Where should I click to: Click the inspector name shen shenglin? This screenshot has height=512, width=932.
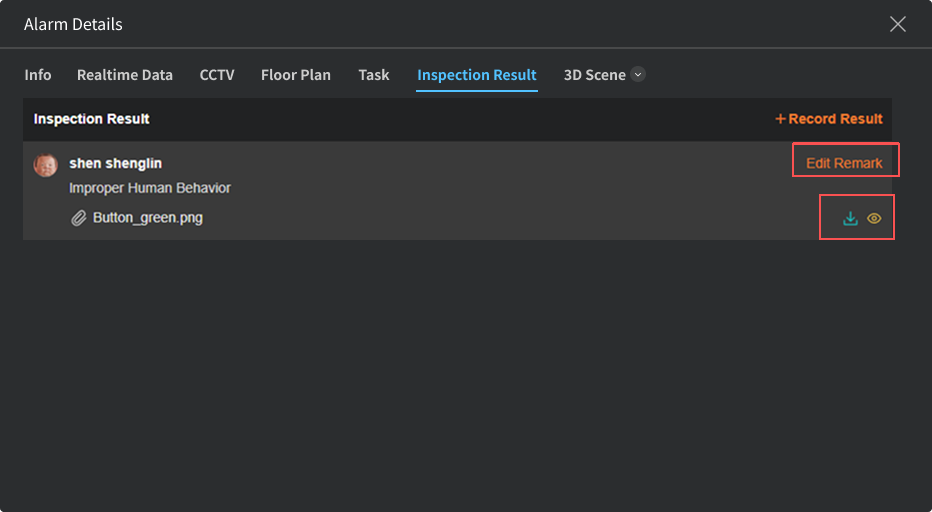tap(115, 163)
